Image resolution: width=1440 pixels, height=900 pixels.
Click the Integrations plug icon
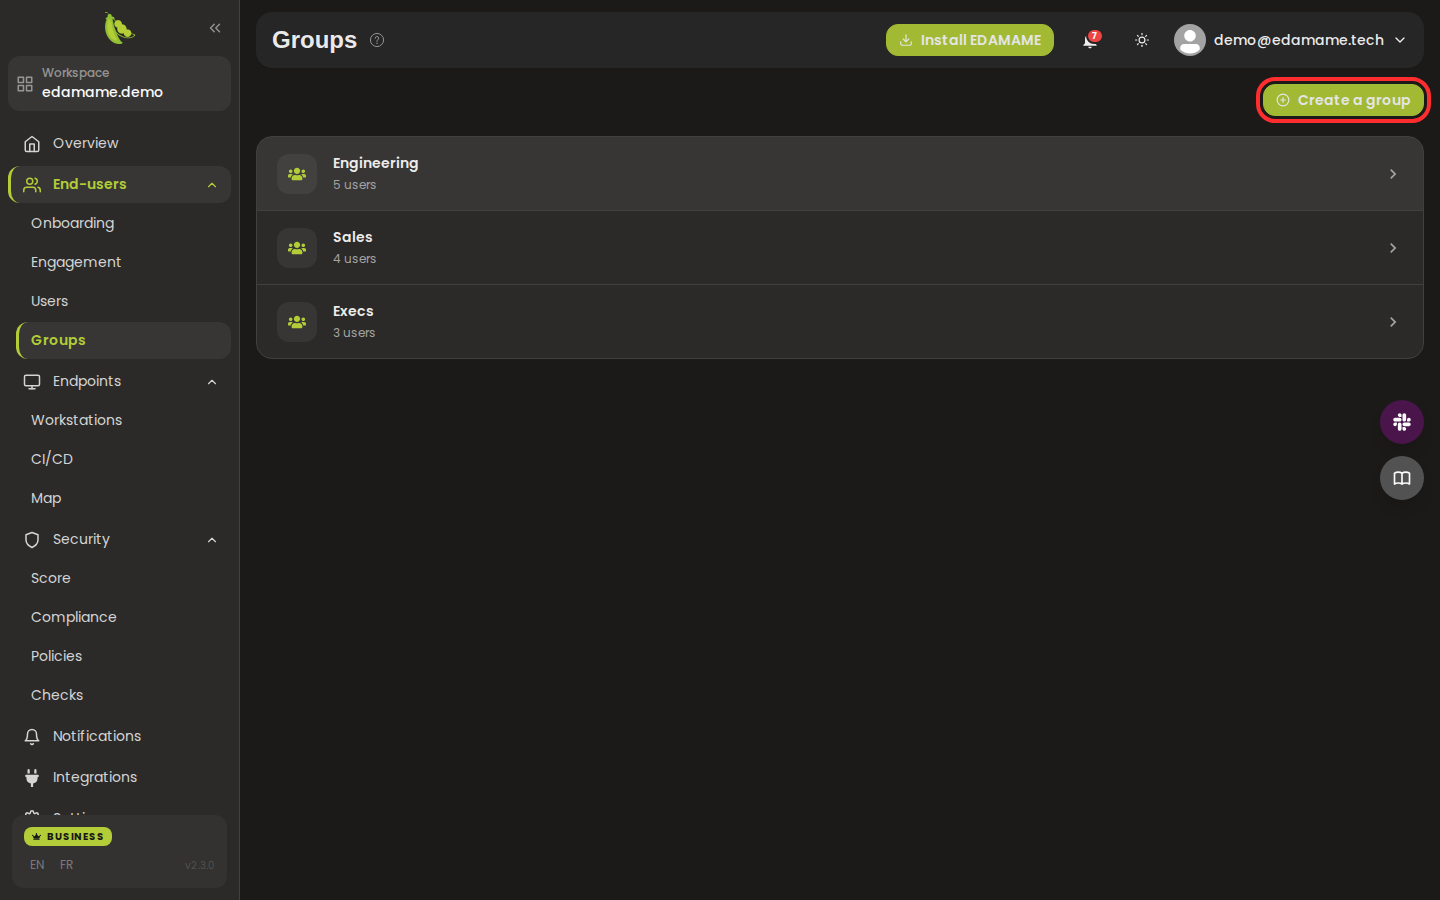coord(32,777)
